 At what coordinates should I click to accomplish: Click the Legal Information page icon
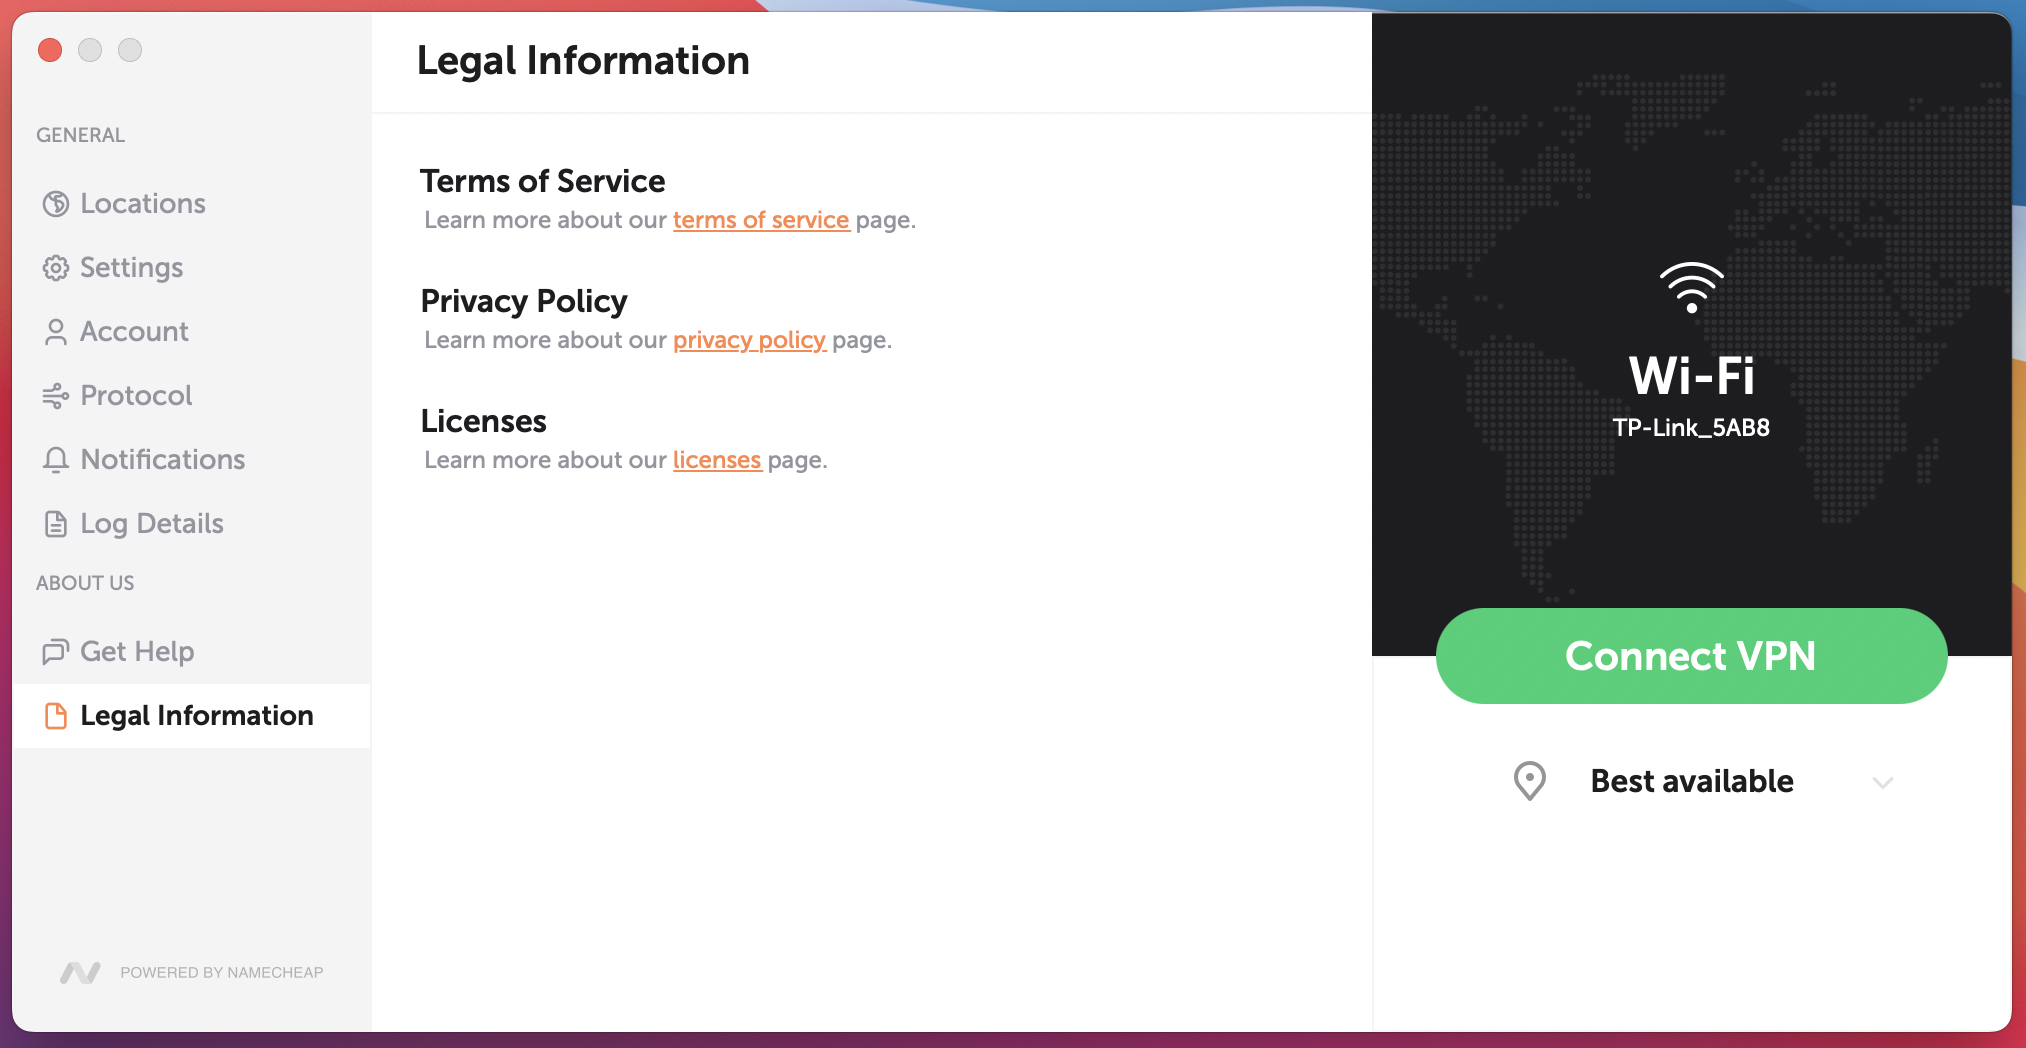pos(56,716)
